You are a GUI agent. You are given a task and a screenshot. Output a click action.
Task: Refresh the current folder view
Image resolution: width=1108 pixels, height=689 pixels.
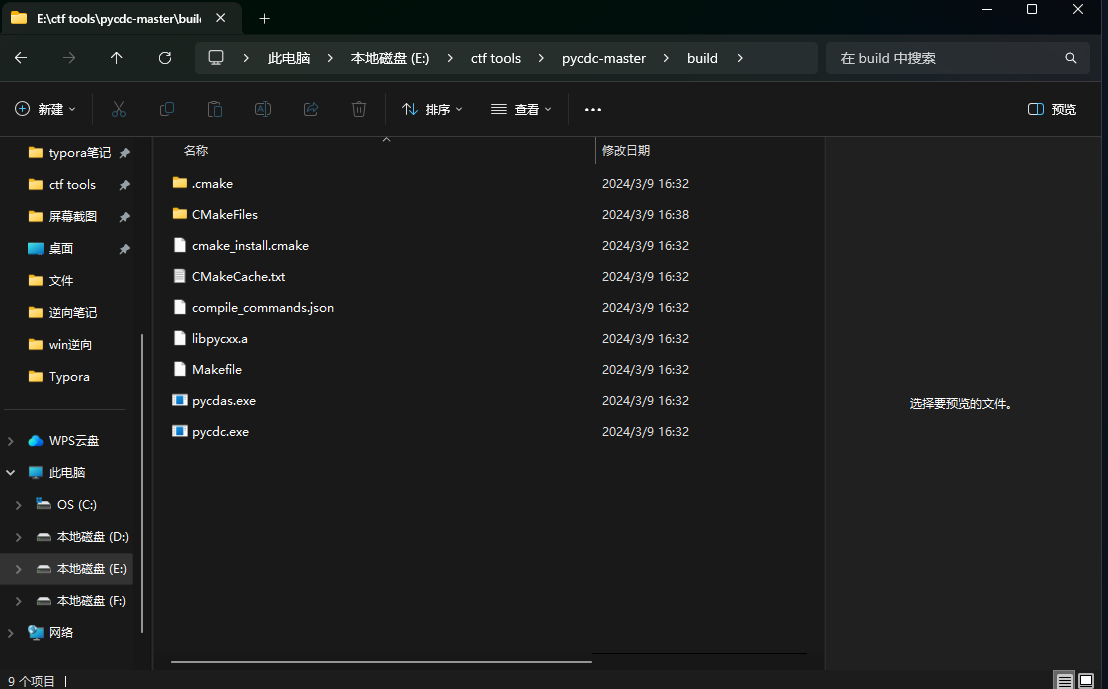click(x=165, y=58)
